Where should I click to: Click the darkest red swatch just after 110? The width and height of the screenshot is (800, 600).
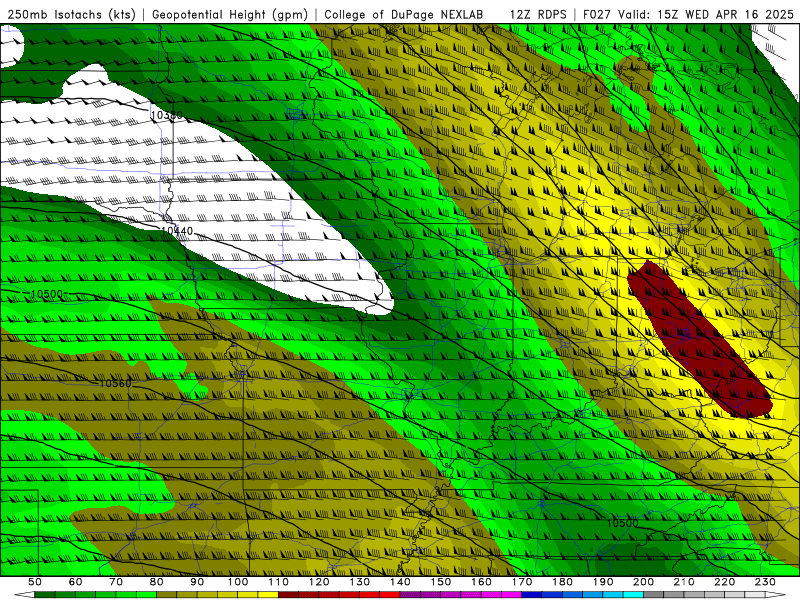289,595
